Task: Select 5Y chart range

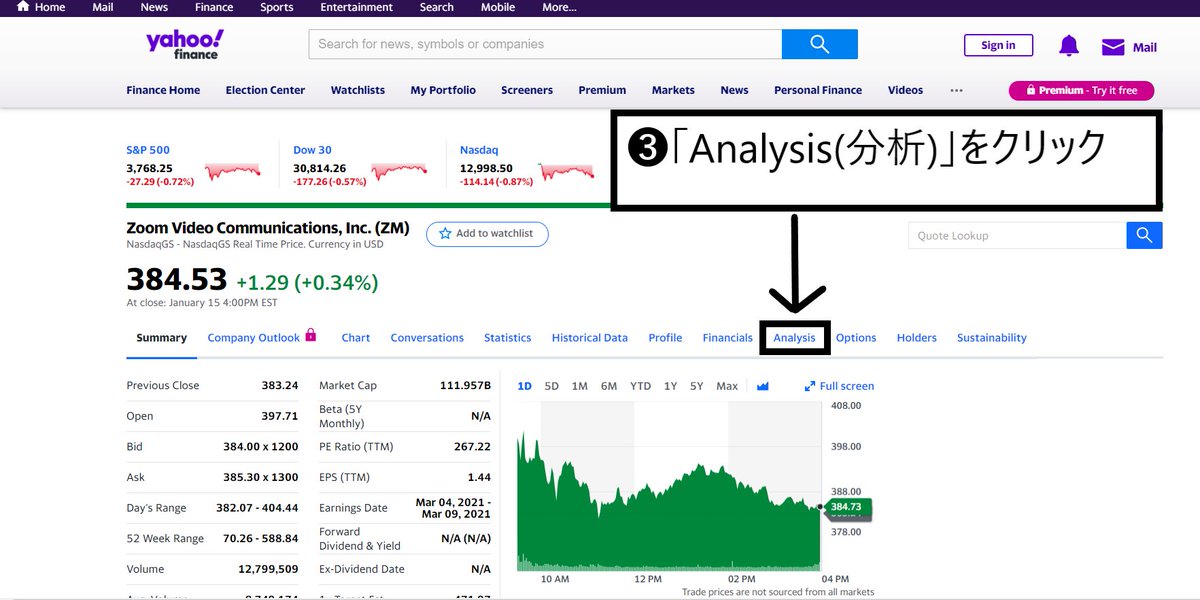Action: [697, 386]
